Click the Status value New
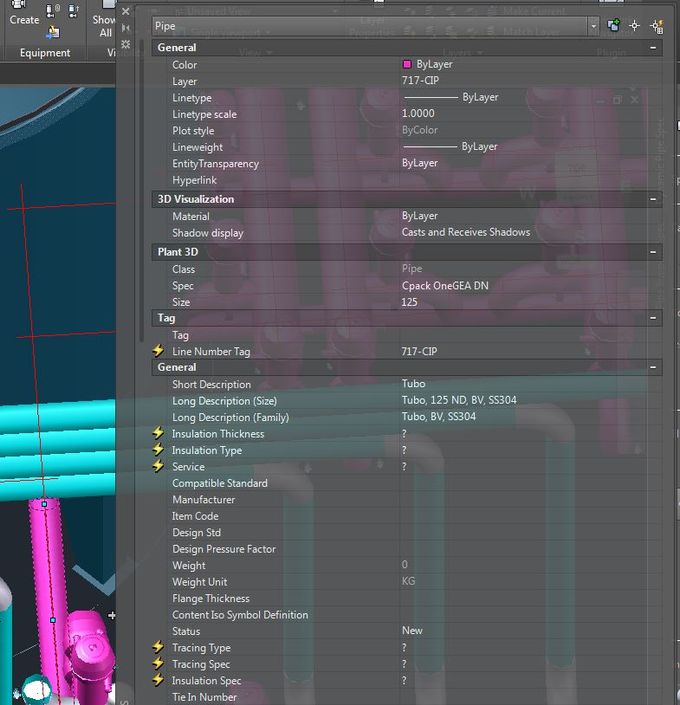This screenshot has height=705, width=680. pyautogui.click(x=412, y=630)
